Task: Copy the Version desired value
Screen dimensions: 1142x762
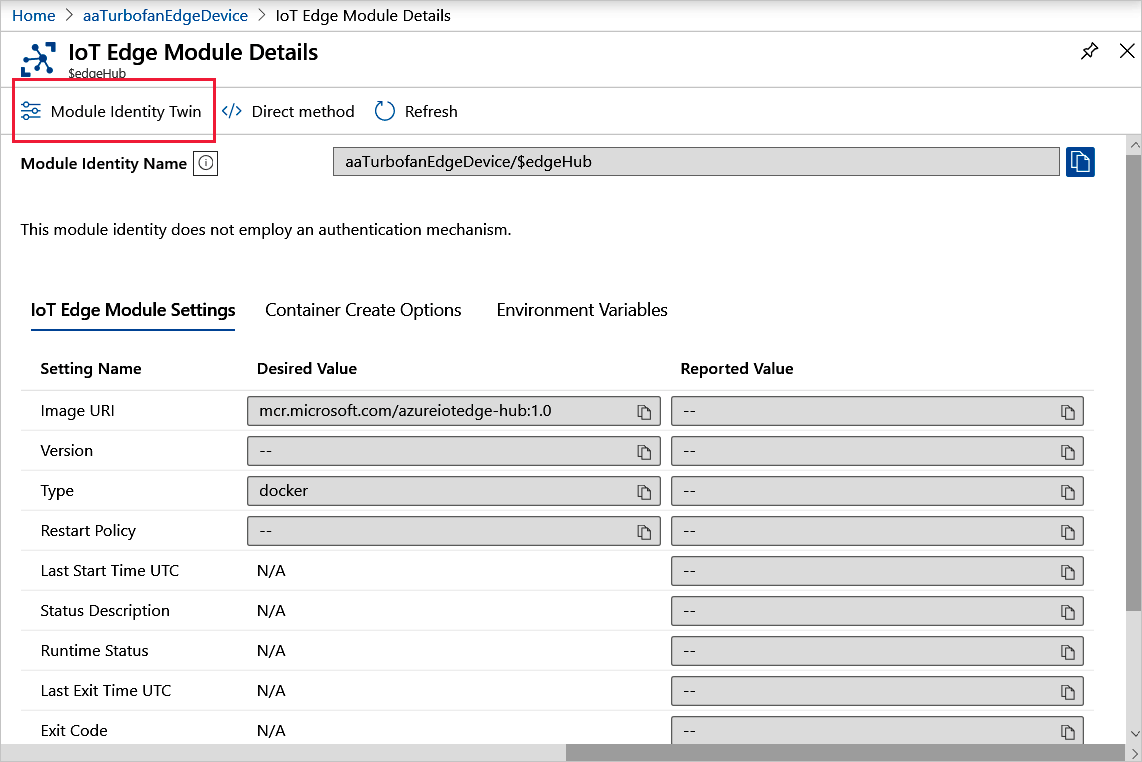Action: point(644,451)
